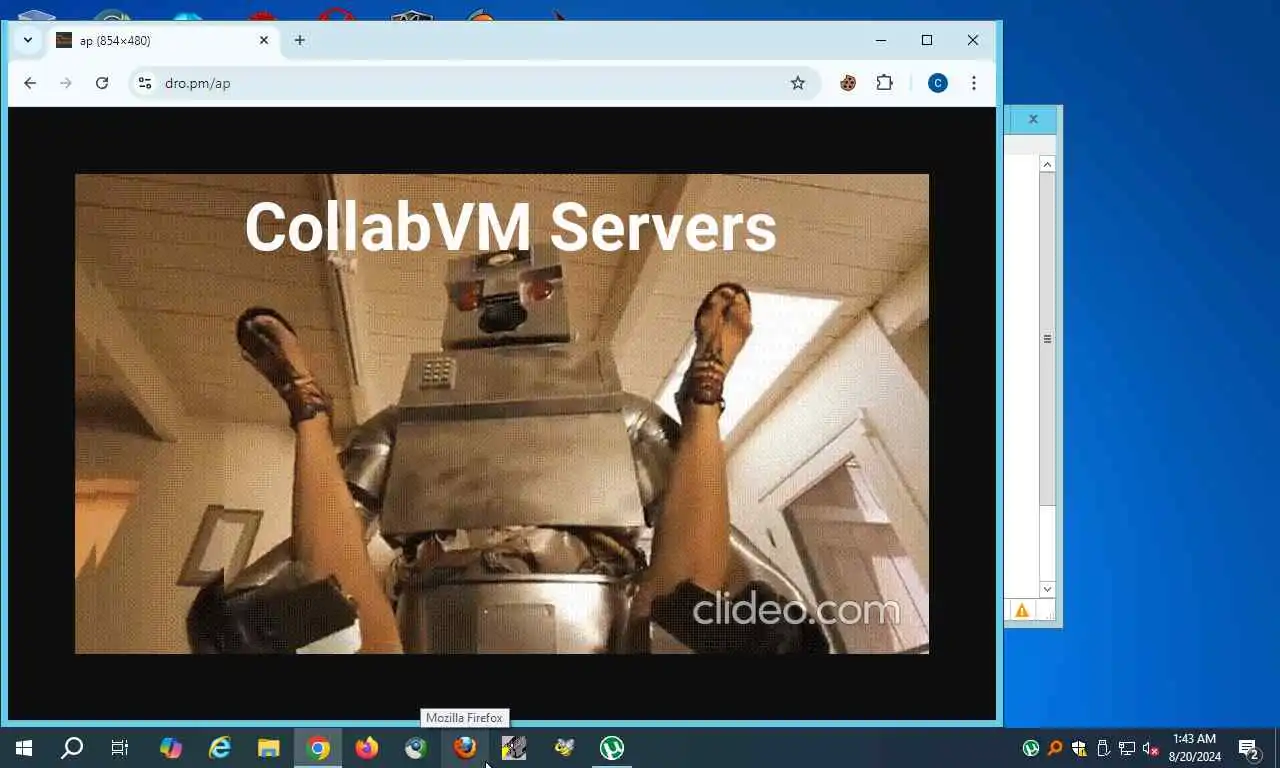Open the blue-gray globe browser taskbar icon
The height and width of the screenshot is (768, 1280).
pos(416,748)
